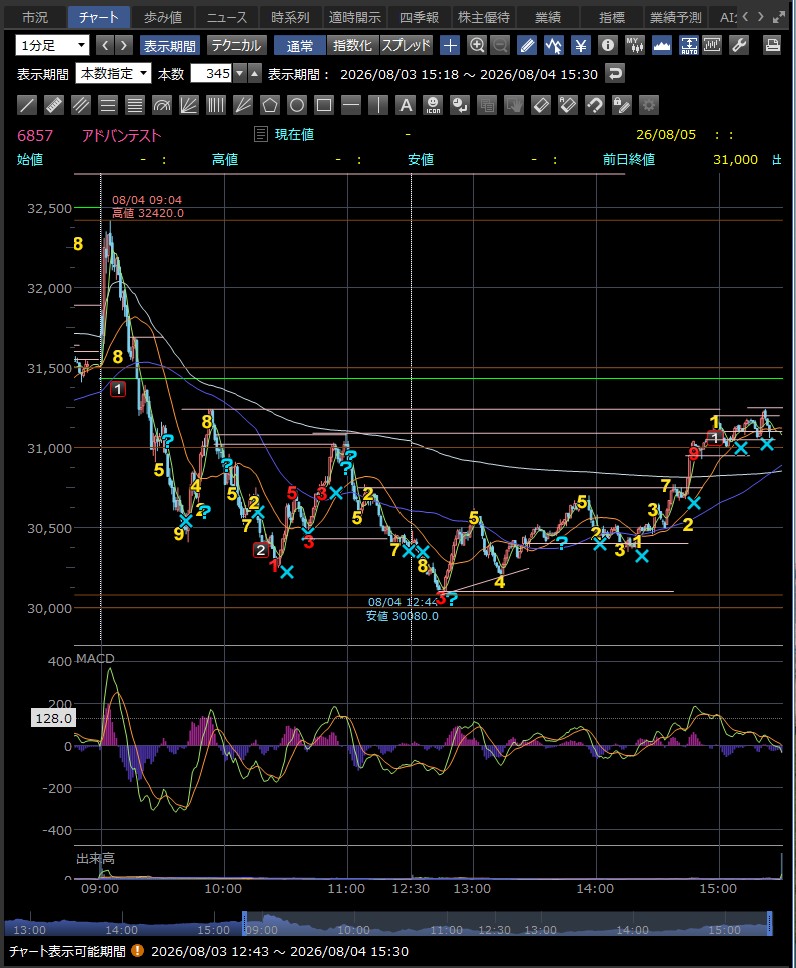This screenshot has width=796, height=968.
Task: Toggle スプレッド spread mode
Action: [406, 46]
